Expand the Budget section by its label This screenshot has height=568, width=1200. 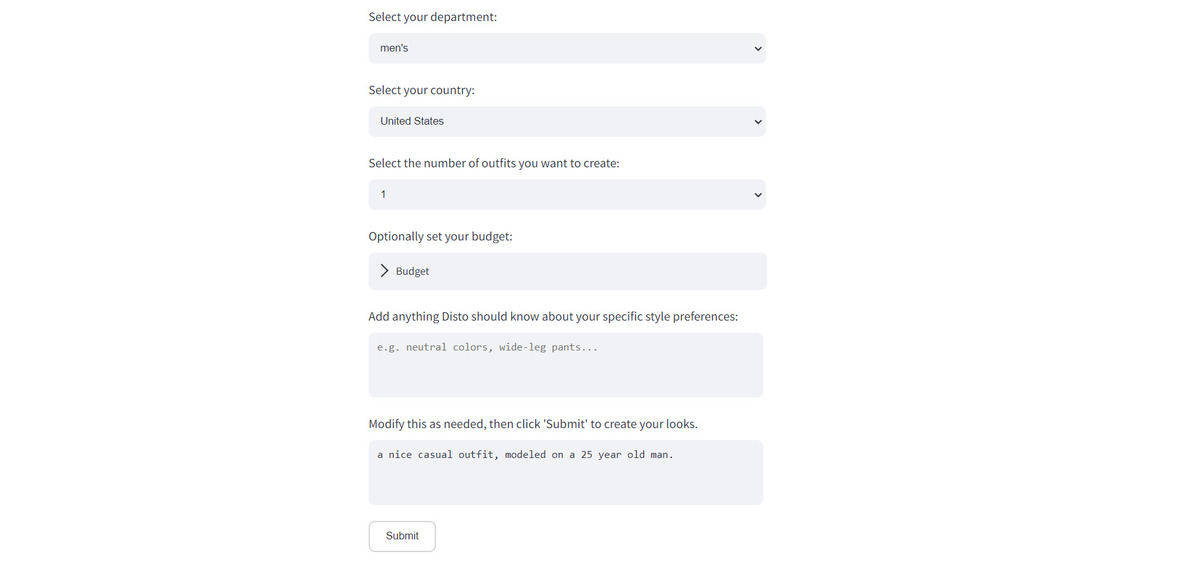coord(412,271)
